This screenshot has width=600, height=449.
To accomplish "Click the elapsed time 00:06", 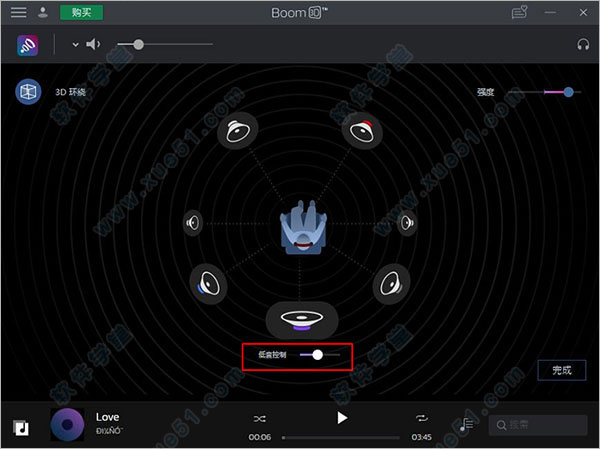I will (x=260, y=437).
